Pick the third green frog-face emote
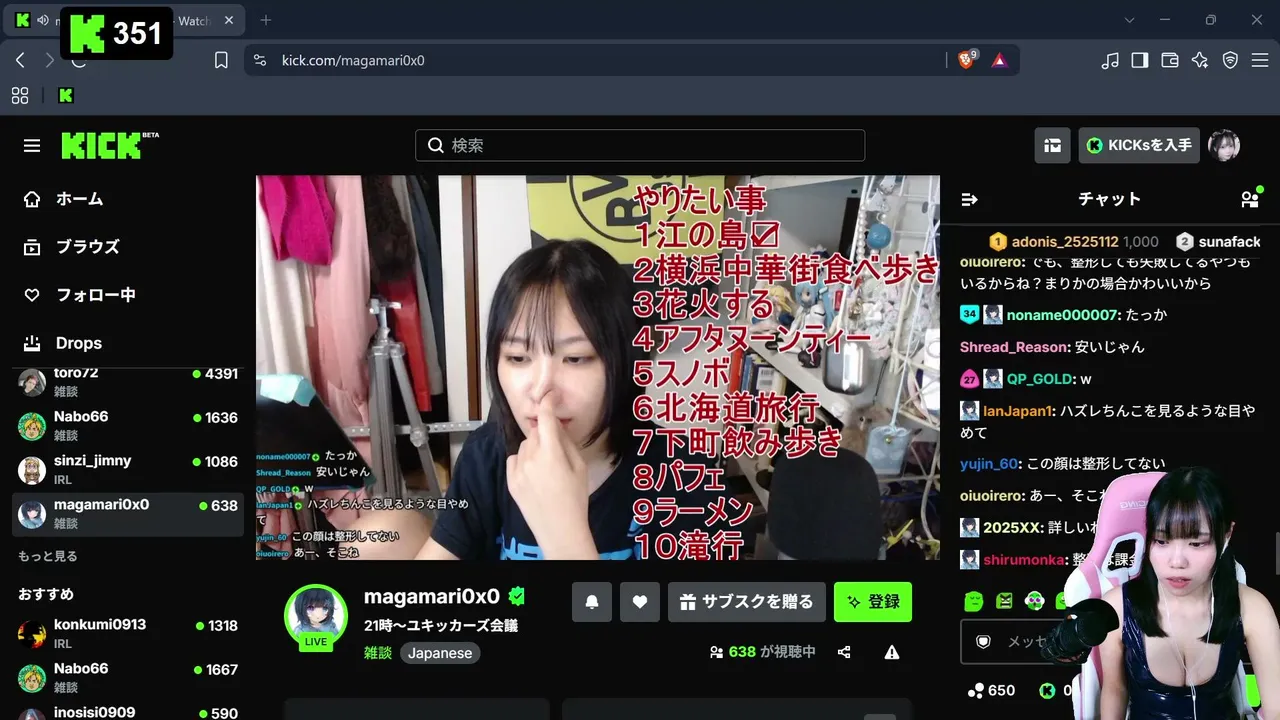This screenshot has height=720, width=1280. 1035,601
